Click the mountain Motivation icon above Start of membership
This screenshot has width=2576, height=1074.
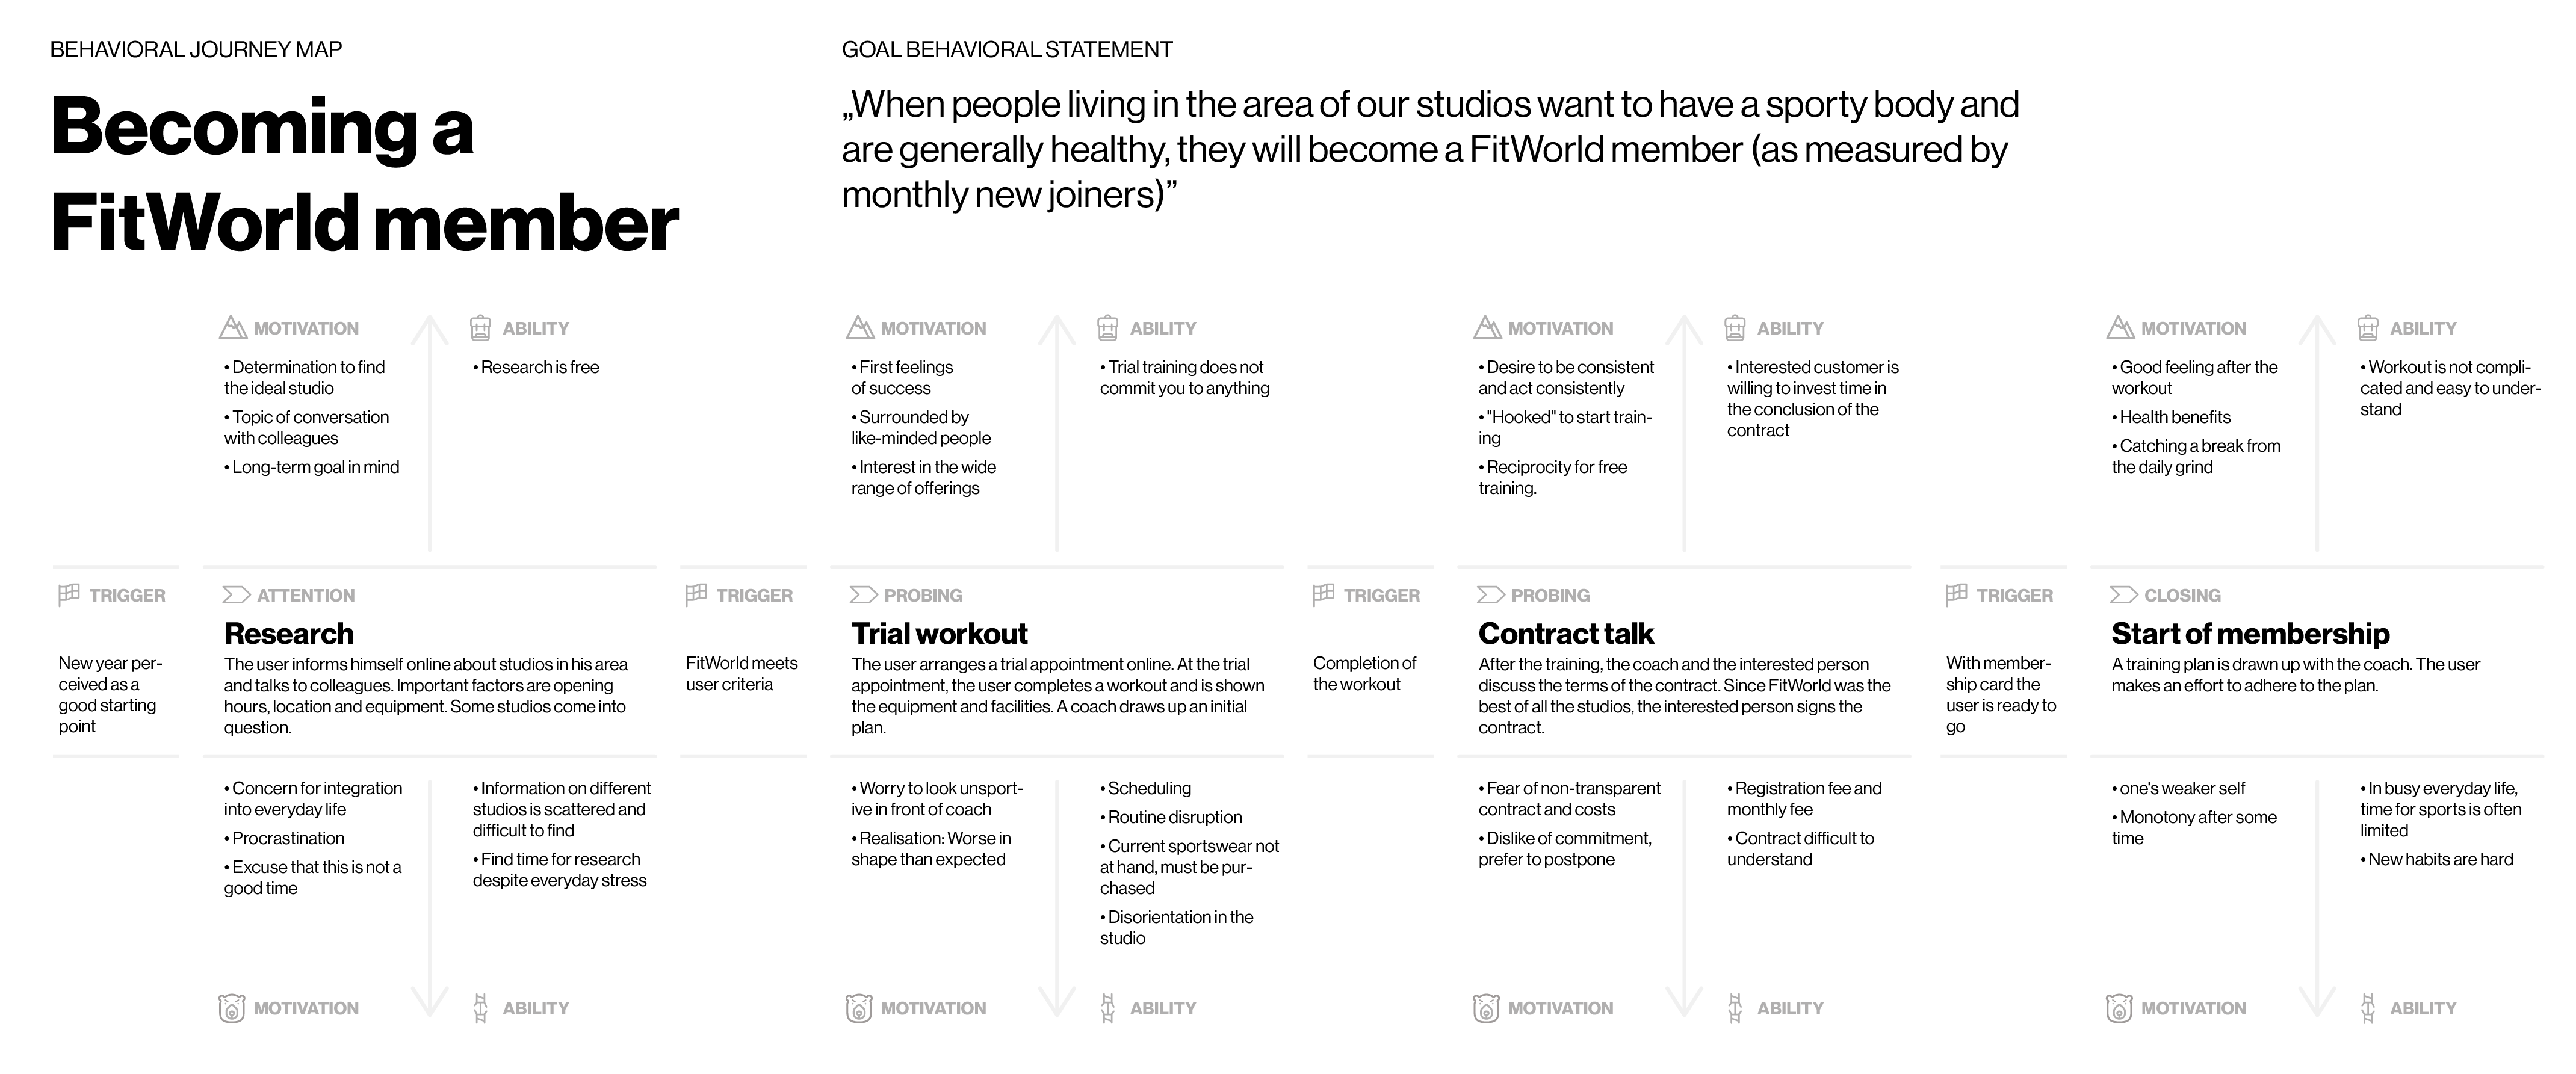[2120, 327]
